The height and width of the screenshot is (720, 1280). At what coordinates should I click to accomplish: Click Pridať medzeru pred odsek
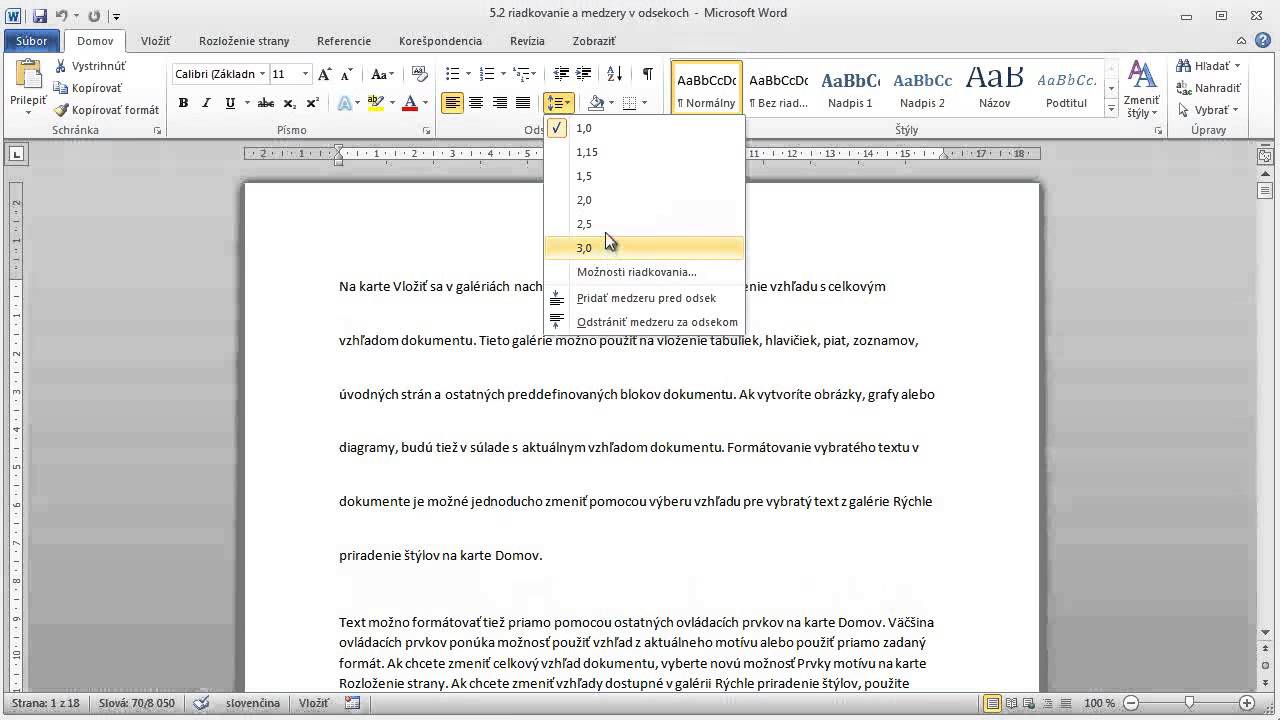point(645,298)
